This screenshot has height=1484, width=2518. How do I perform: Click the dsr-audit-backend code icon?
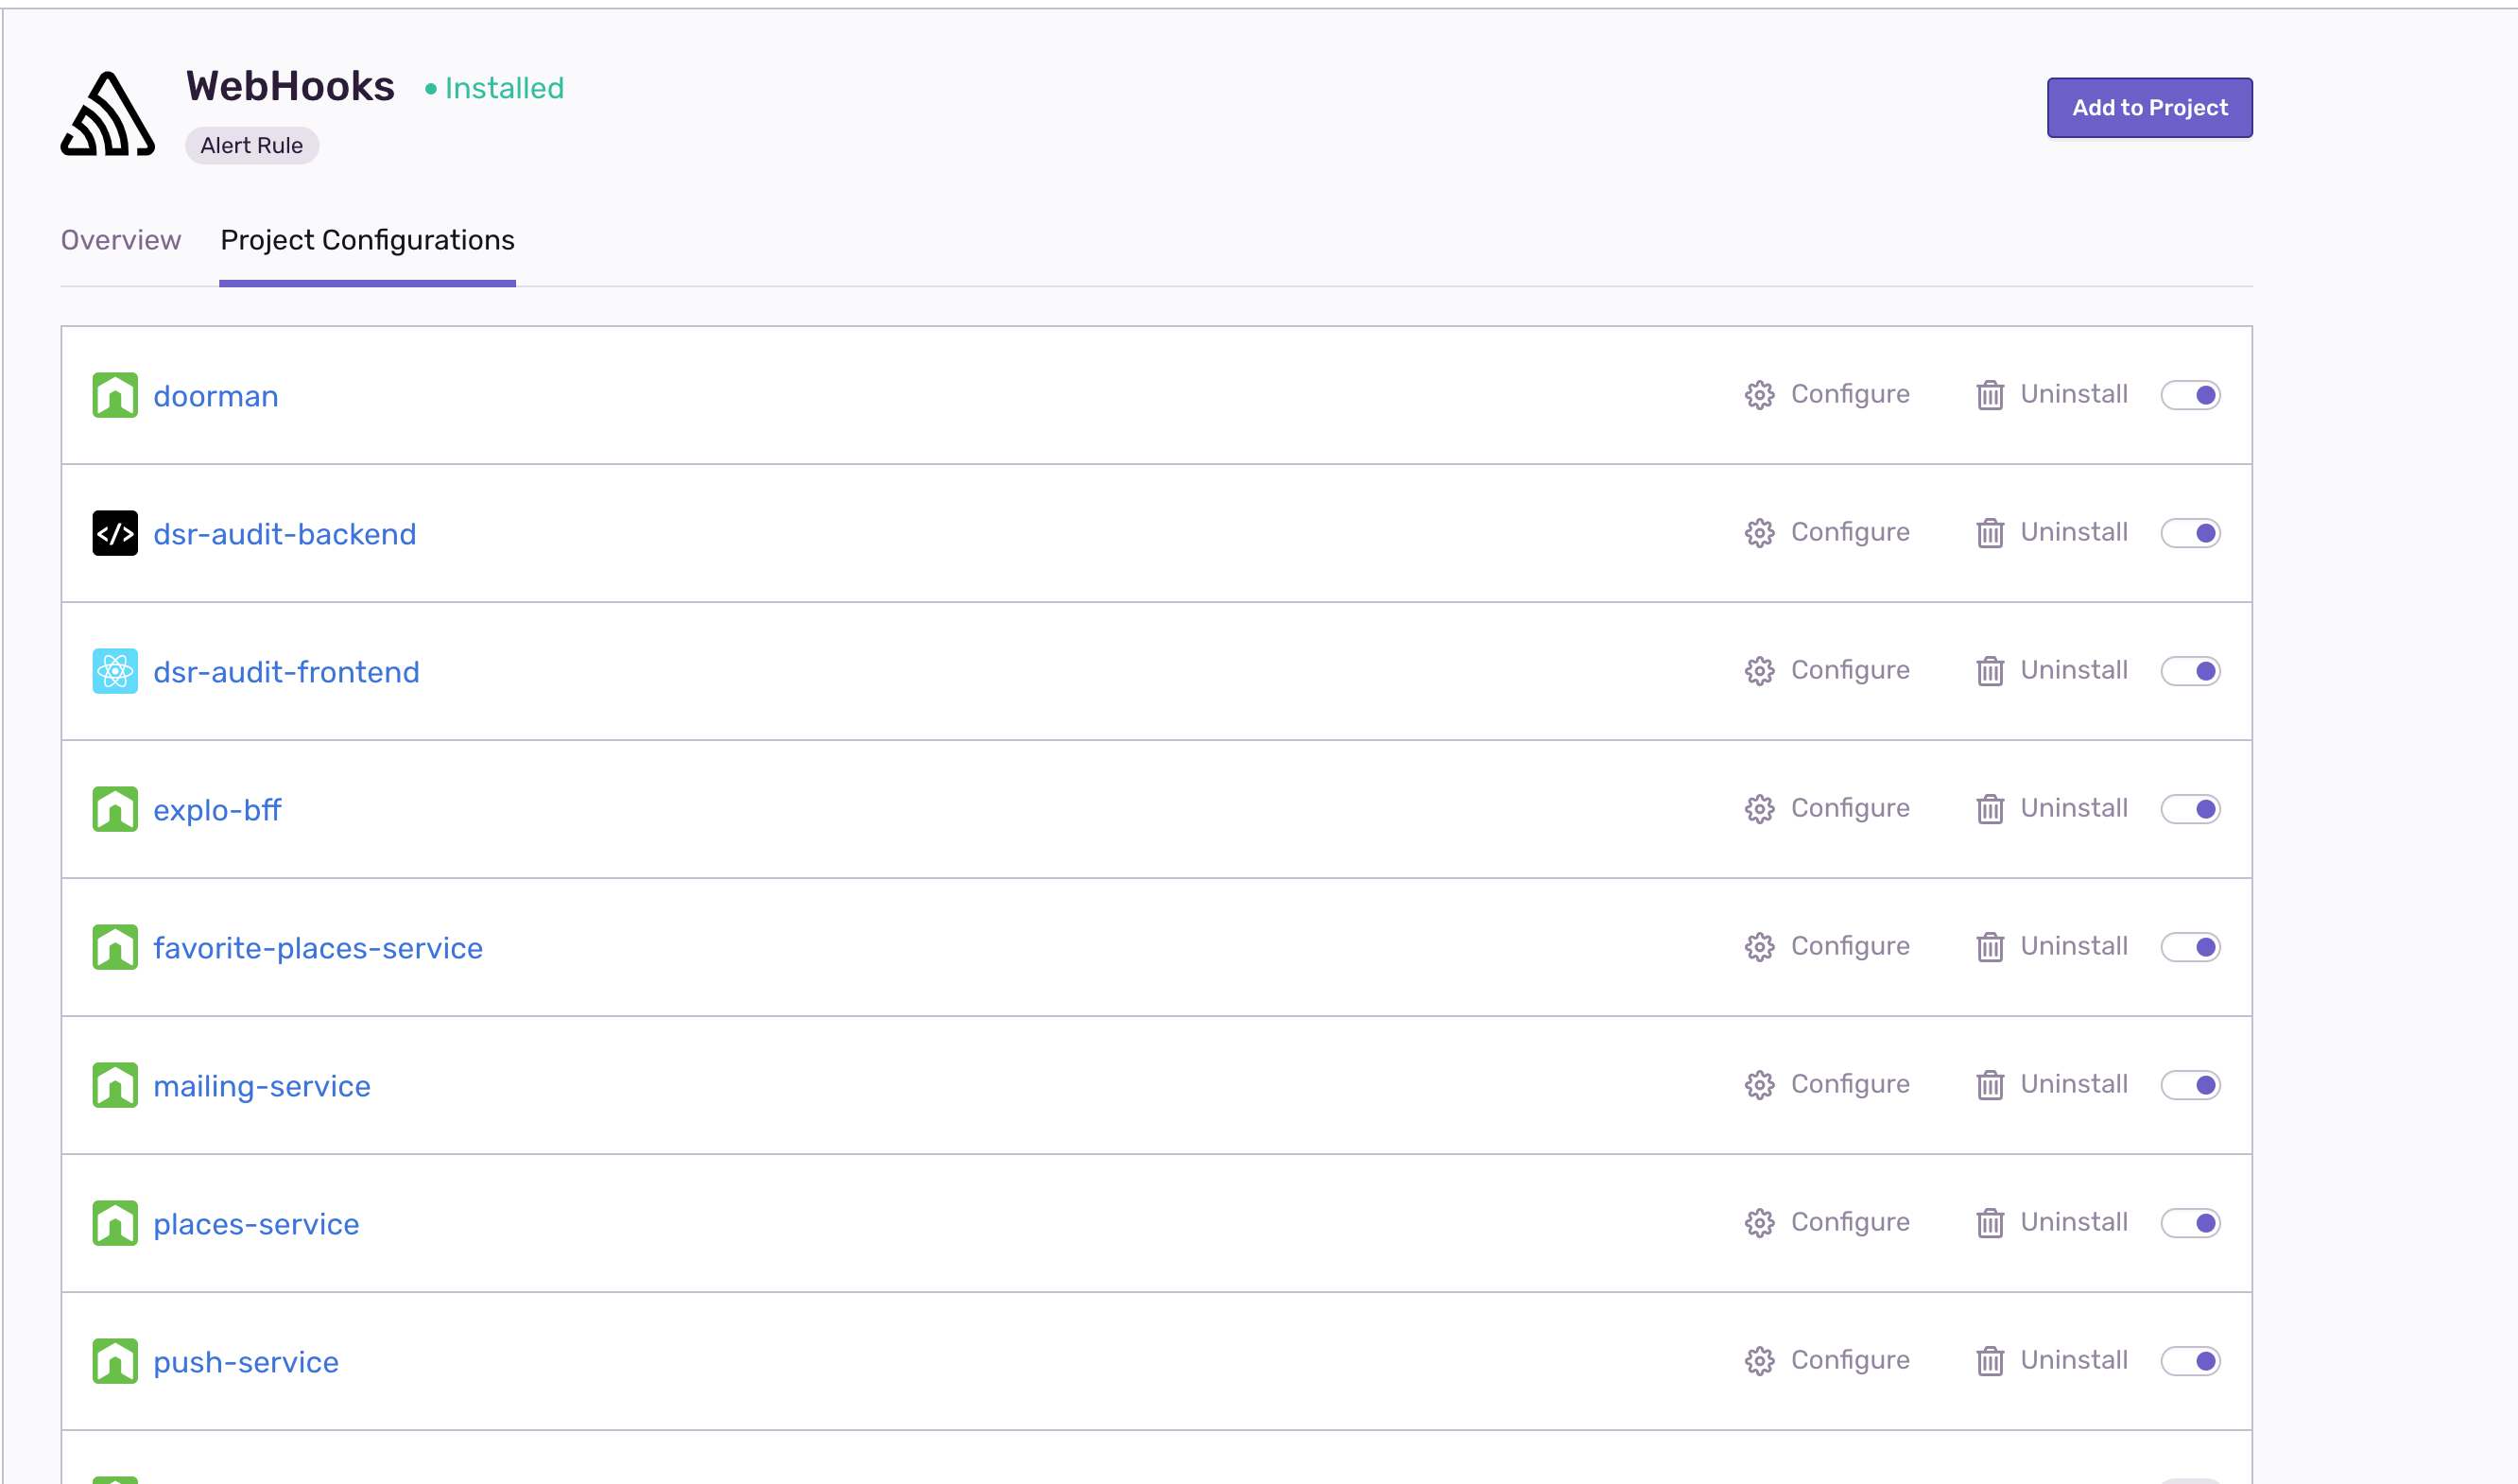115,533
